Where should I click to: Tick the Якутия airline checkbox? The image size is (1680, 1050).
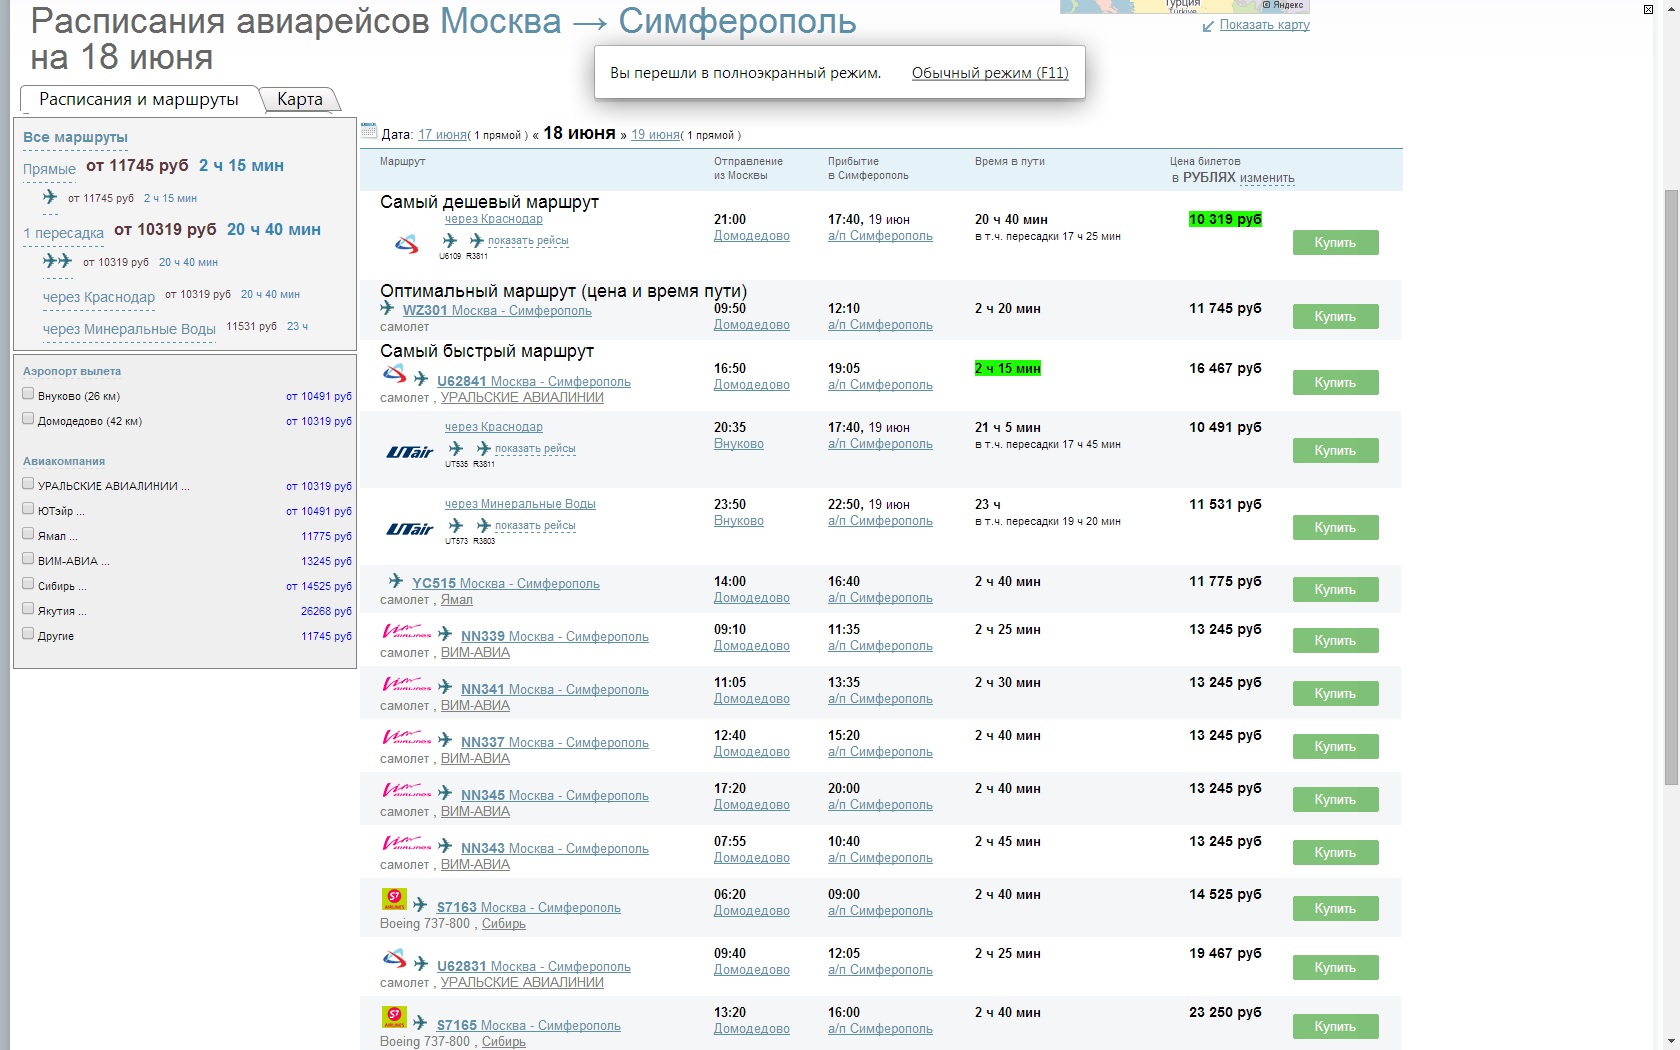coord(28,609)
